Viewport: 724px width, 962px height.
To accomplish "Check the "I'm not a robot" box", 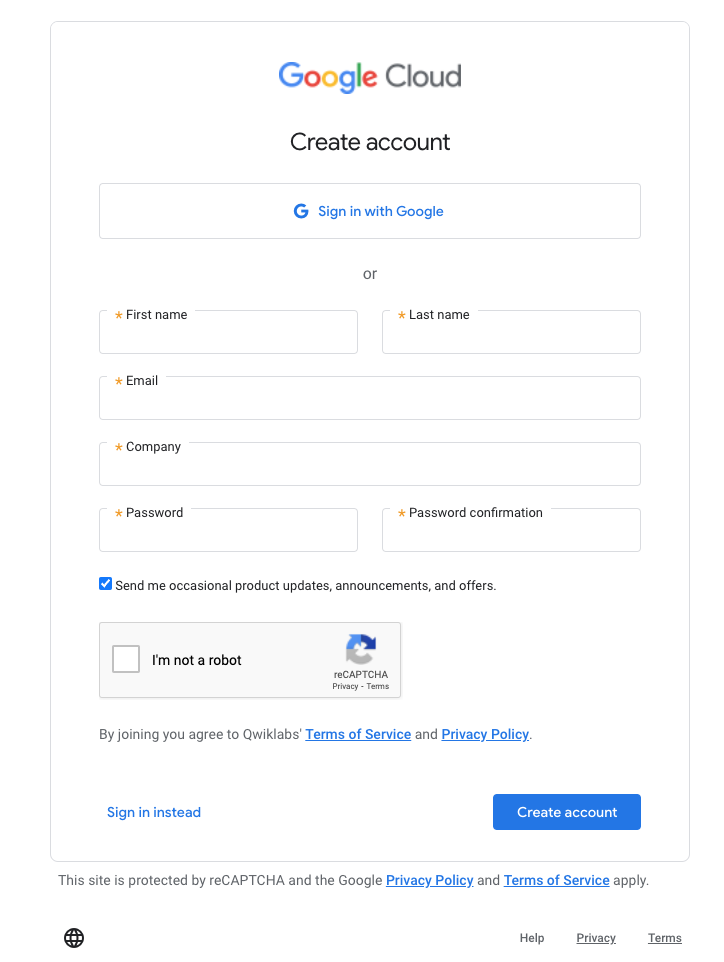I will [125, 659].
